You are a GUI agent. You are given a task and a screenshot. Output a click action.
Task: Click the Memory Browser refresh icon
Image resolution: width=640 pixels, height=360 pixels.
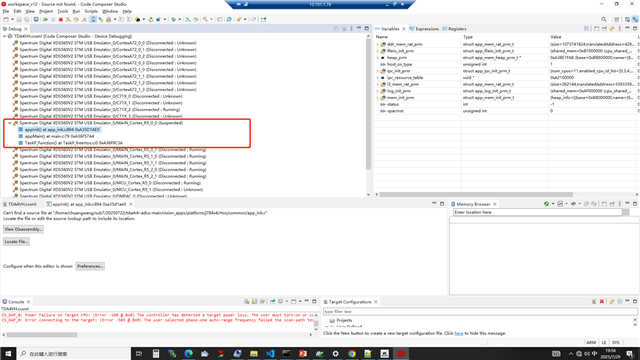pos(546,204)
